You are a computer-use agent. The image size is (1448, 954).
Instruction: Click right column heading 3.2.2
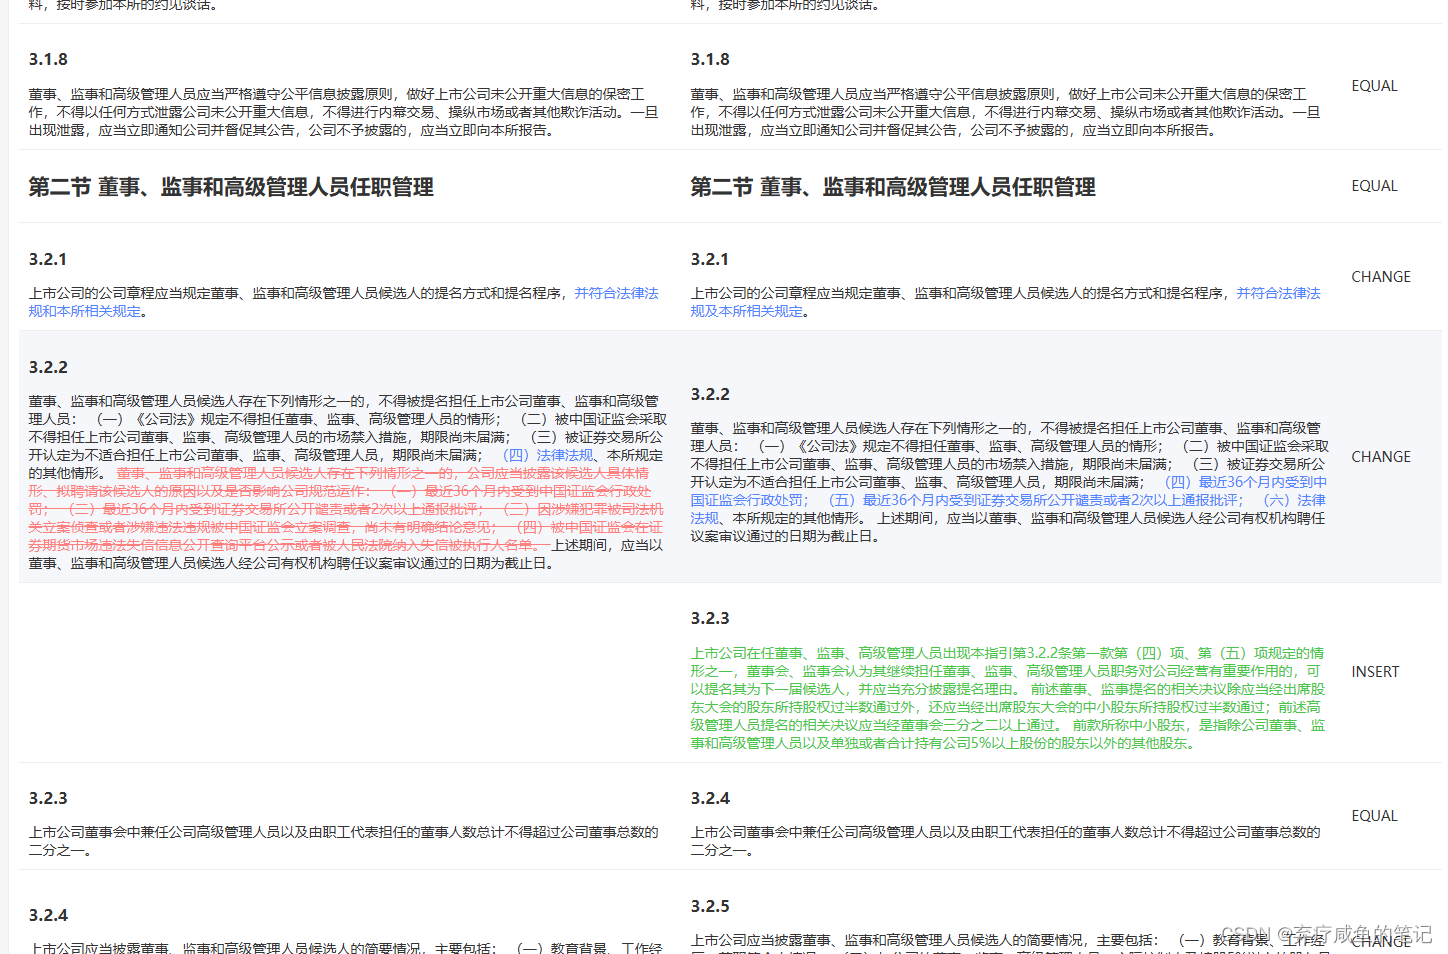(x=710, y=395)
